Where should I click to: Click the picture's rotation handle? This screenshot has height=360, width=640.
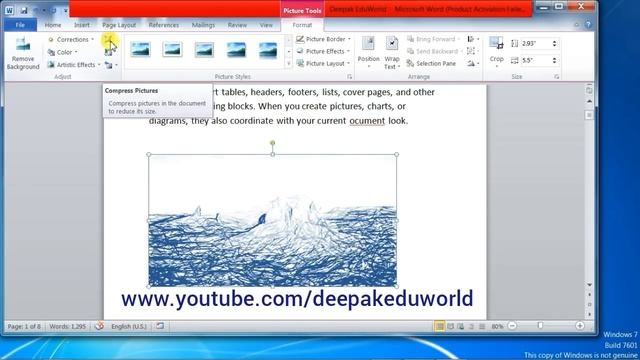(273, 143)
